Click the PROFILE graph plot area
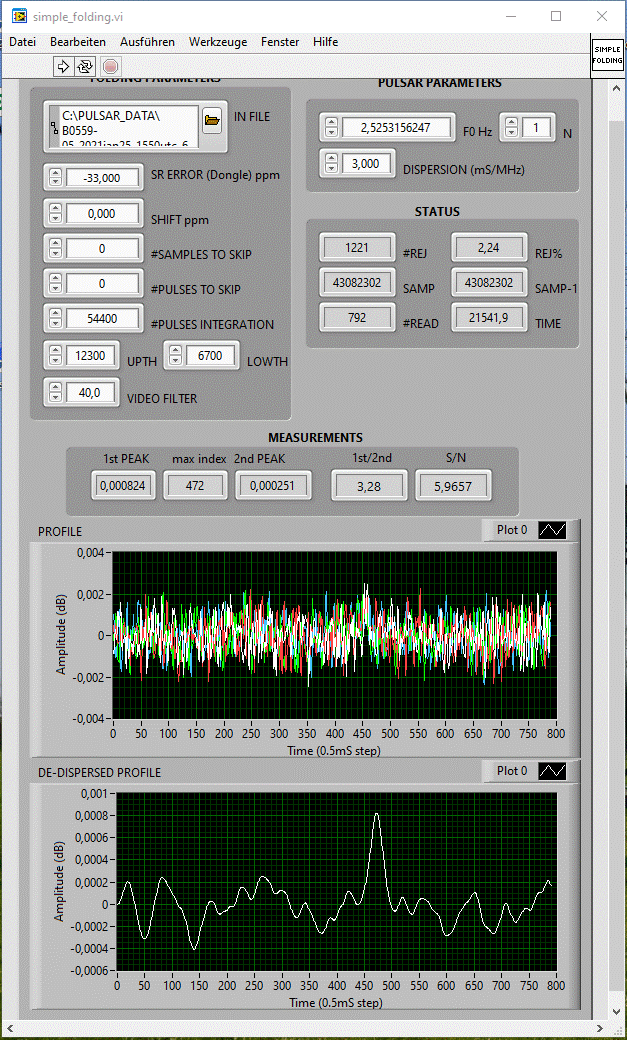627x1040 pixels. tap(334, 635)
